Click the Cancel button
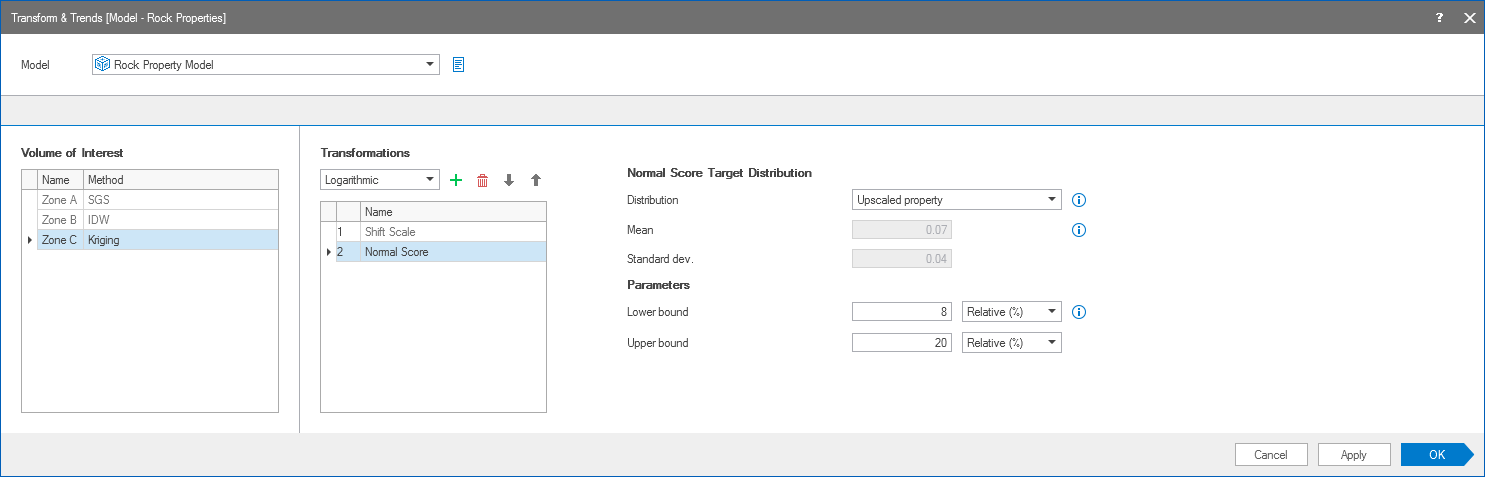1485x477 pixels. coord(1270,455)
